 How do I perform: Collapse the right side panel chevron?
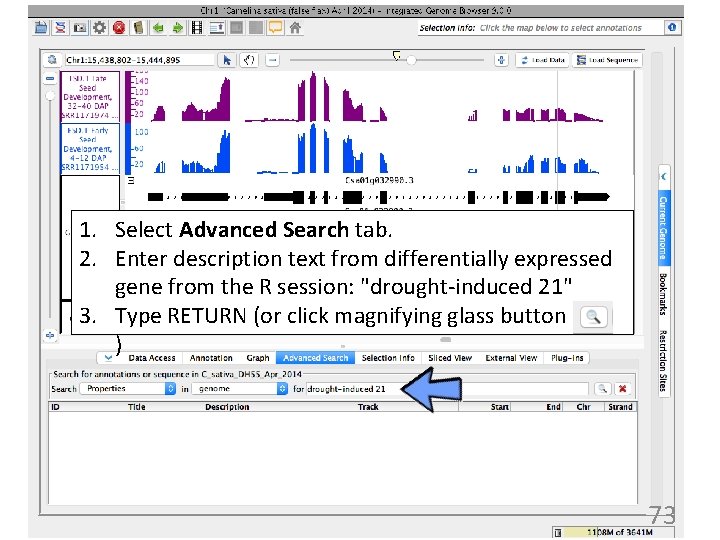(x=664, y=176)
